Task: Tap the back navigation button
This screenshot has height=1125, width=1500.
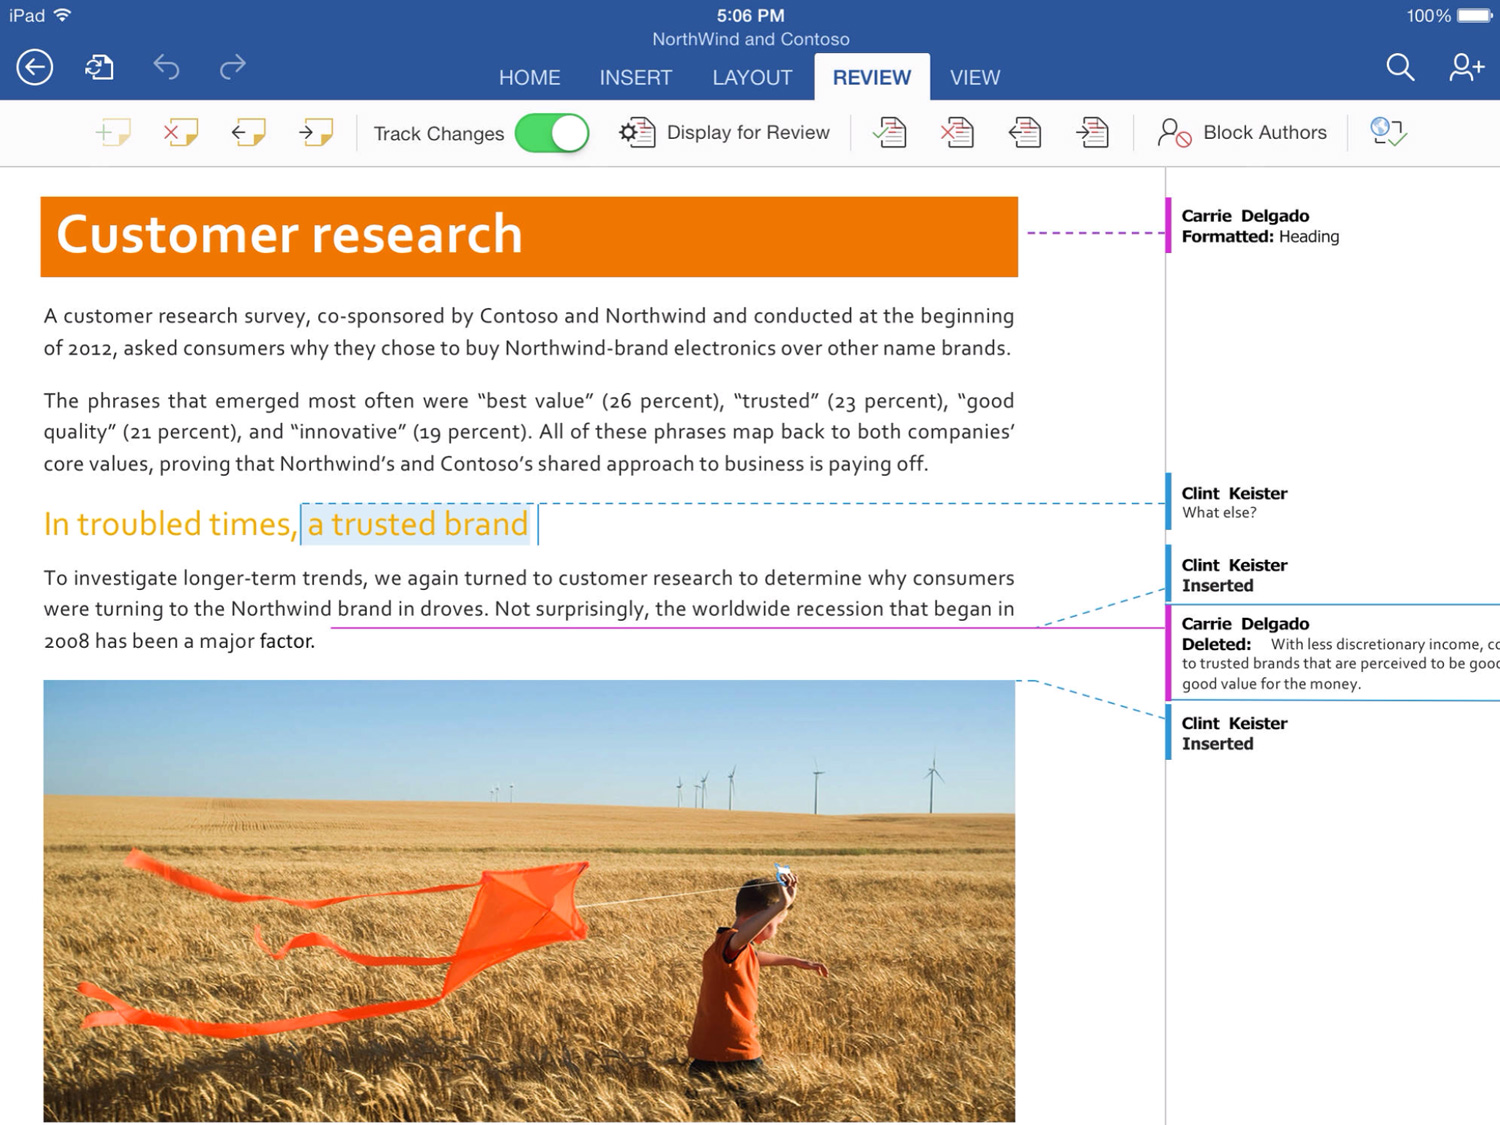Action: coord(34,67)
